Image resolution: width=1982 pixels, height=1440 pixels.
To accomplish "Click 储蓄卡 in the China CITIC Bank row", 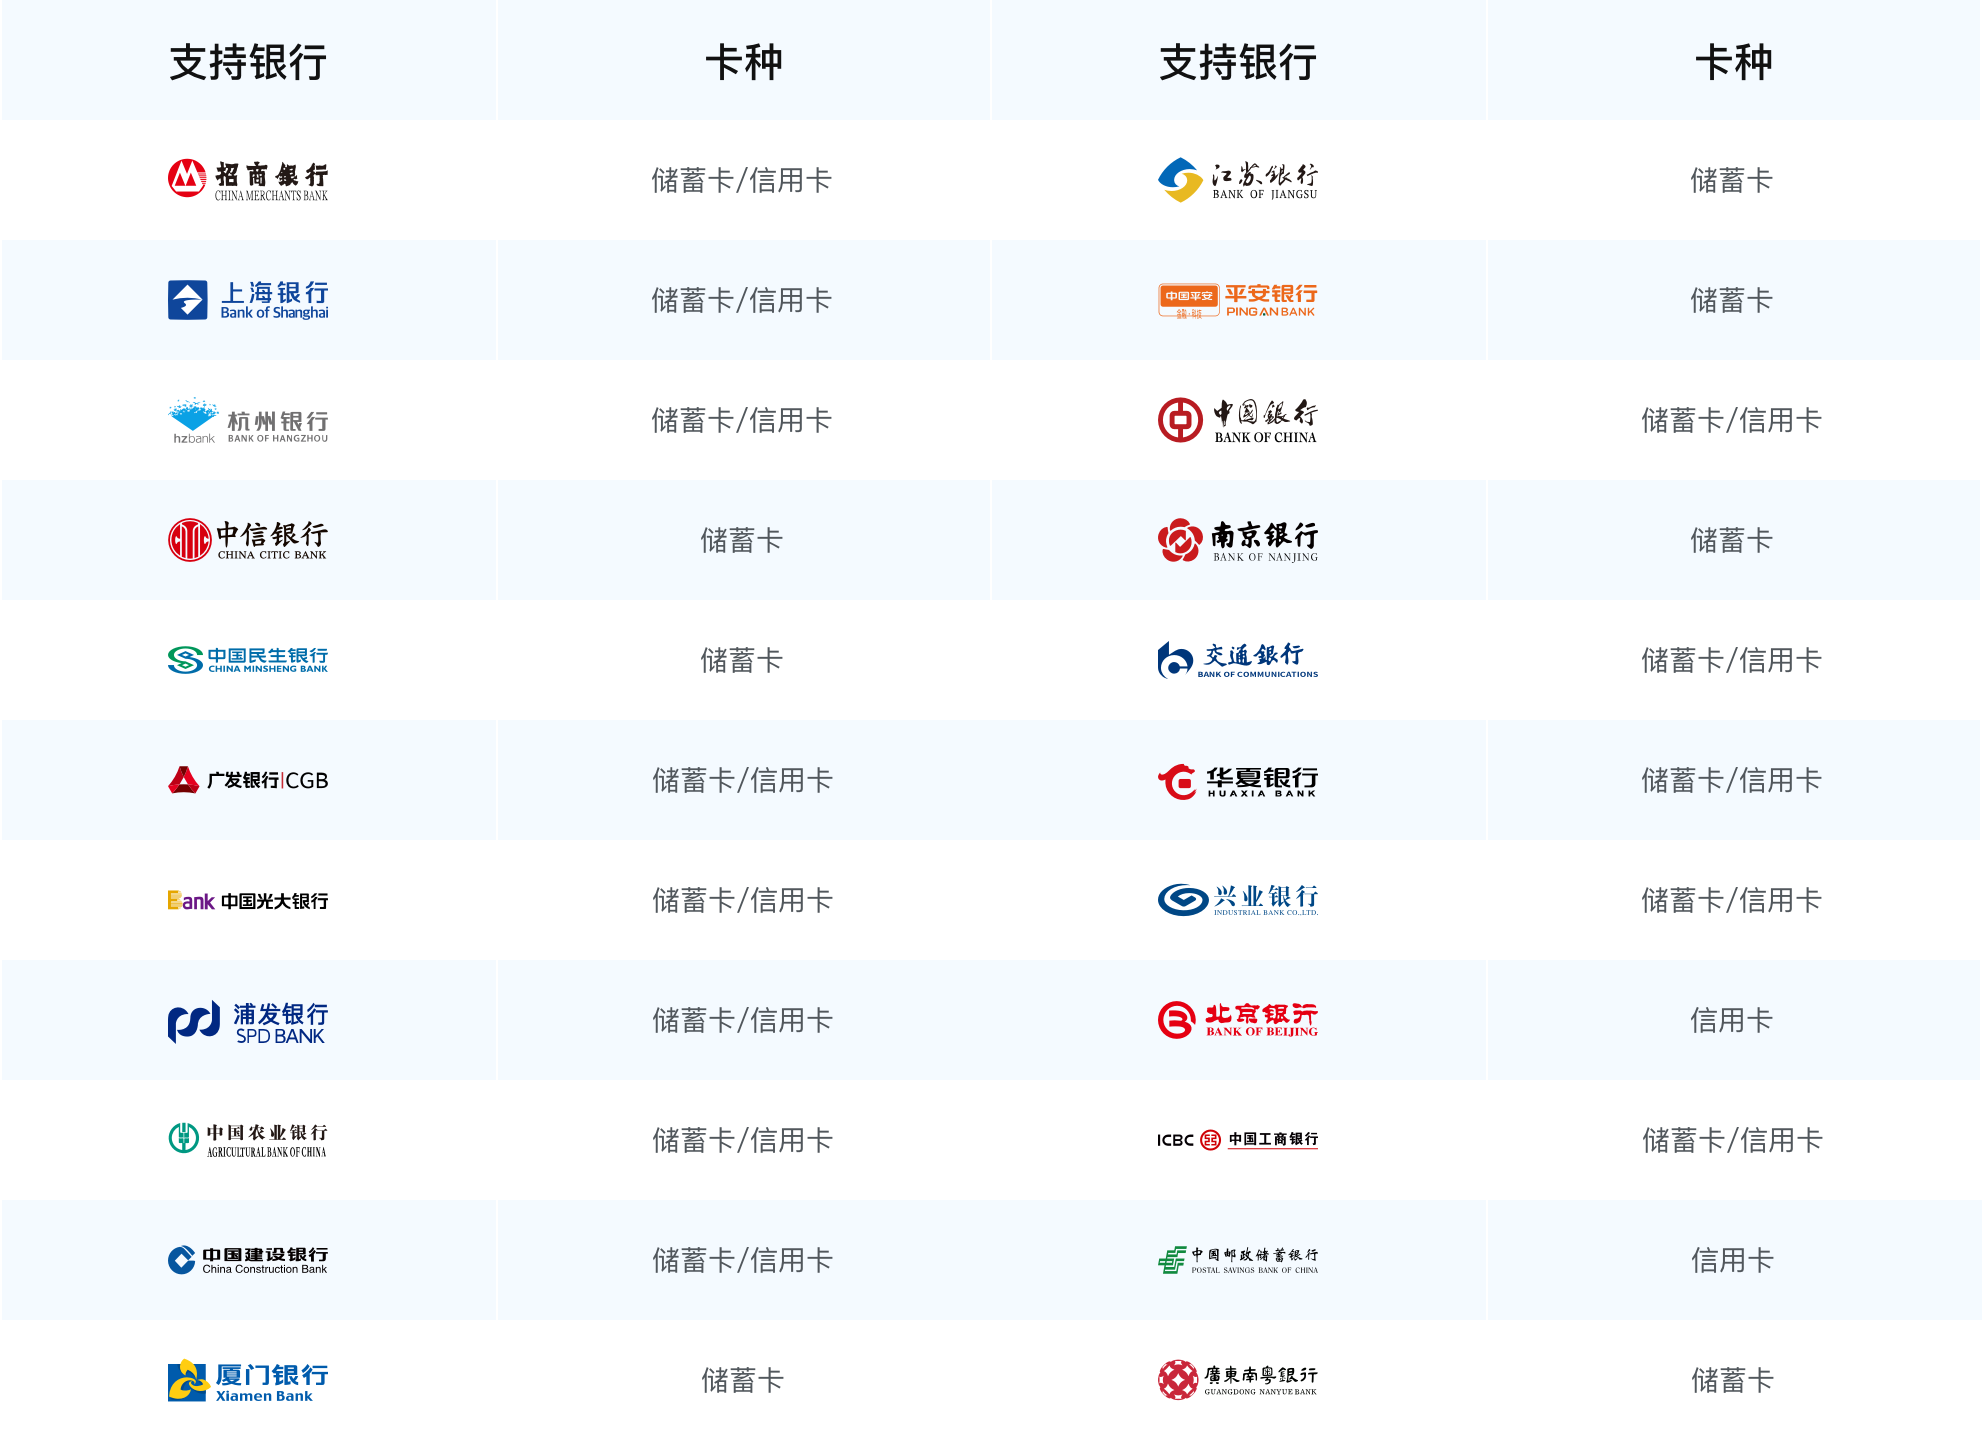I will (x=742, y=540).
